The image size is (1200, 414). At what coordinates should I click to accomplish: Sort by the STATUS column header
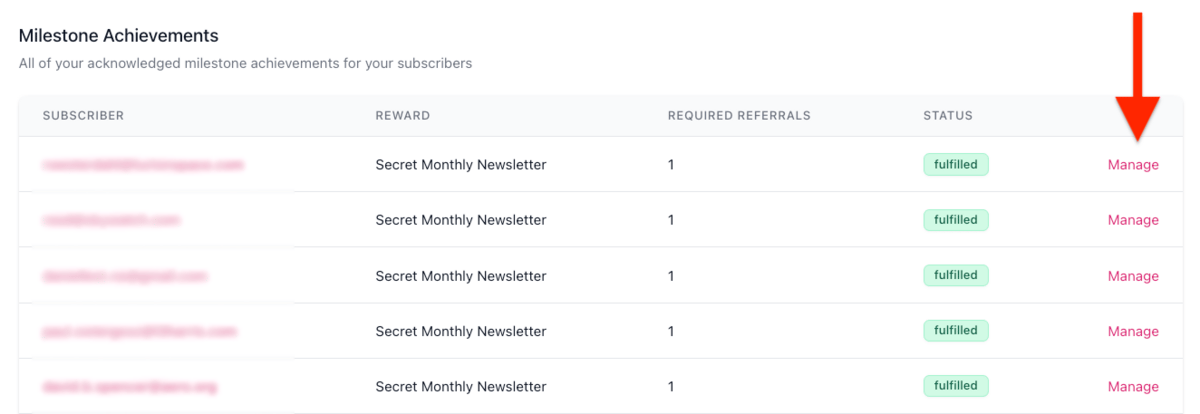tap(948, 116)
